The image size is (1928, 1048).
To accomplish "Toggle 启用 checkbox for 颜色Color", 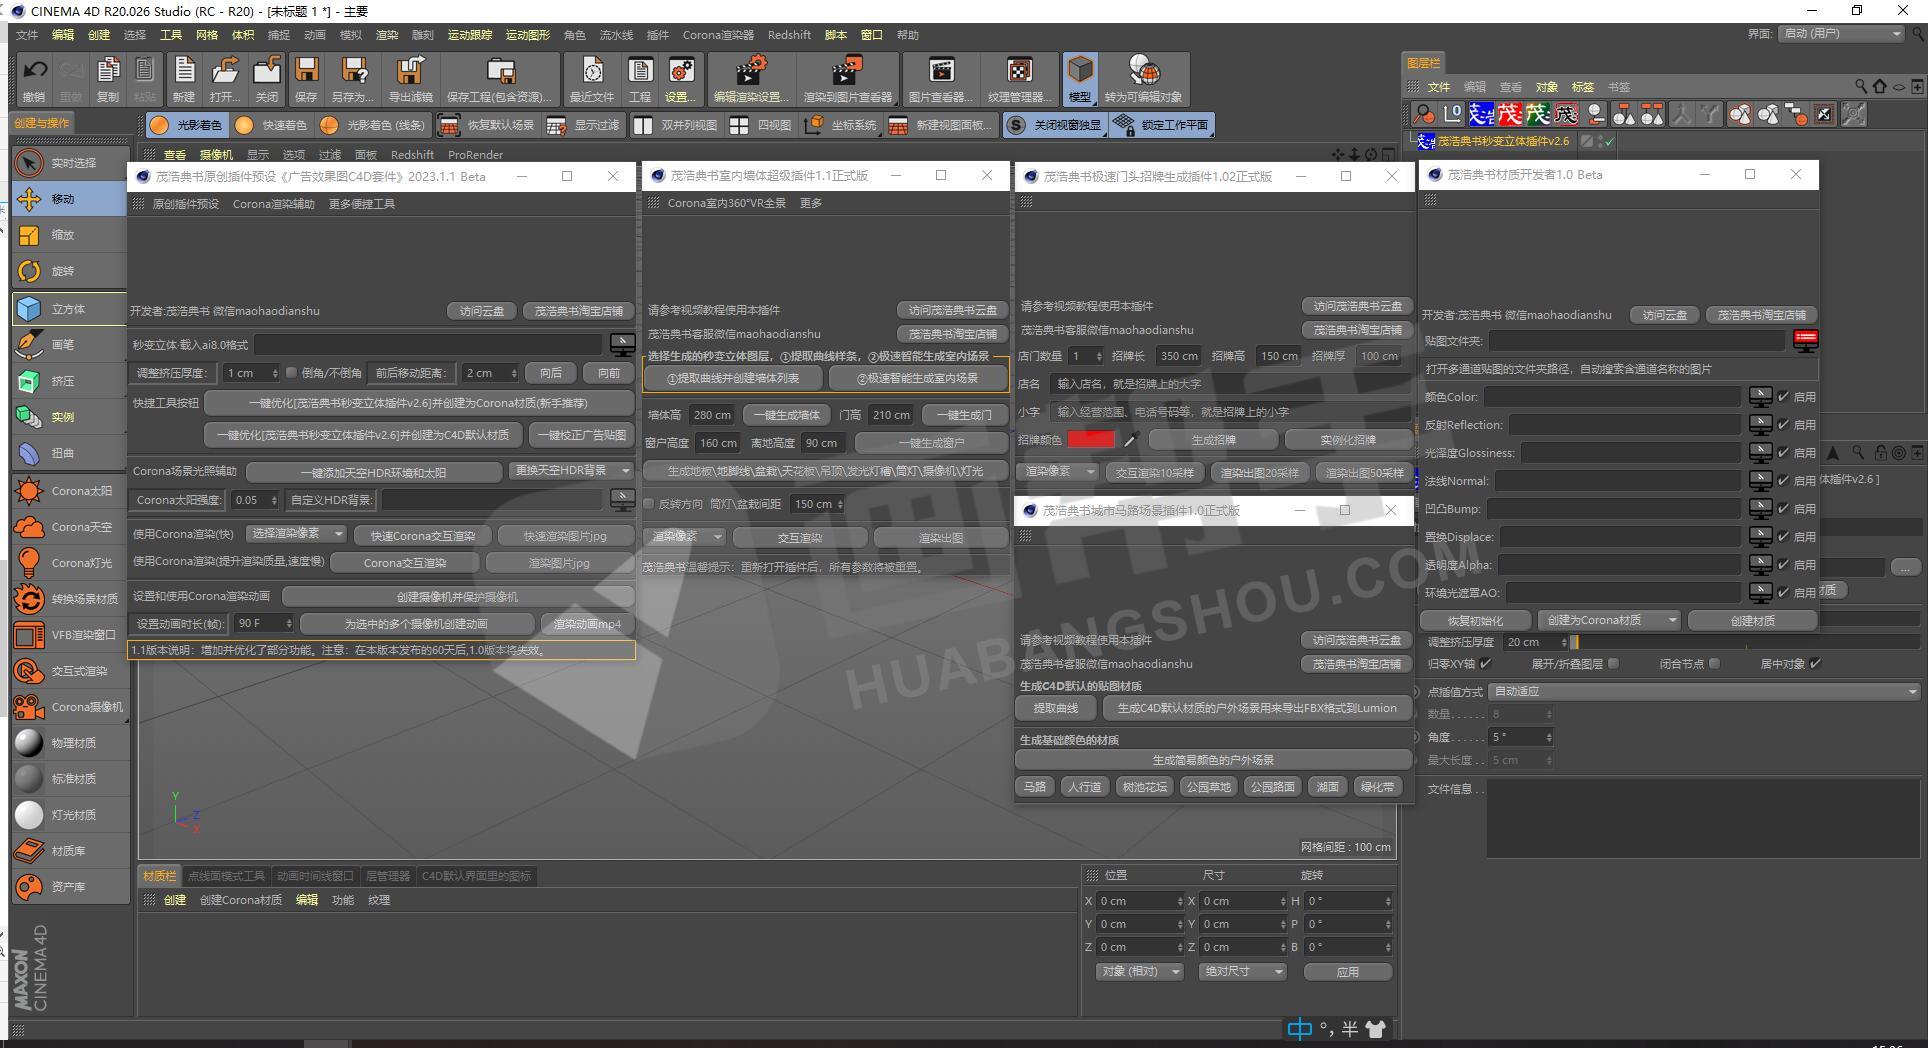I will click(x=1783, y=397).
